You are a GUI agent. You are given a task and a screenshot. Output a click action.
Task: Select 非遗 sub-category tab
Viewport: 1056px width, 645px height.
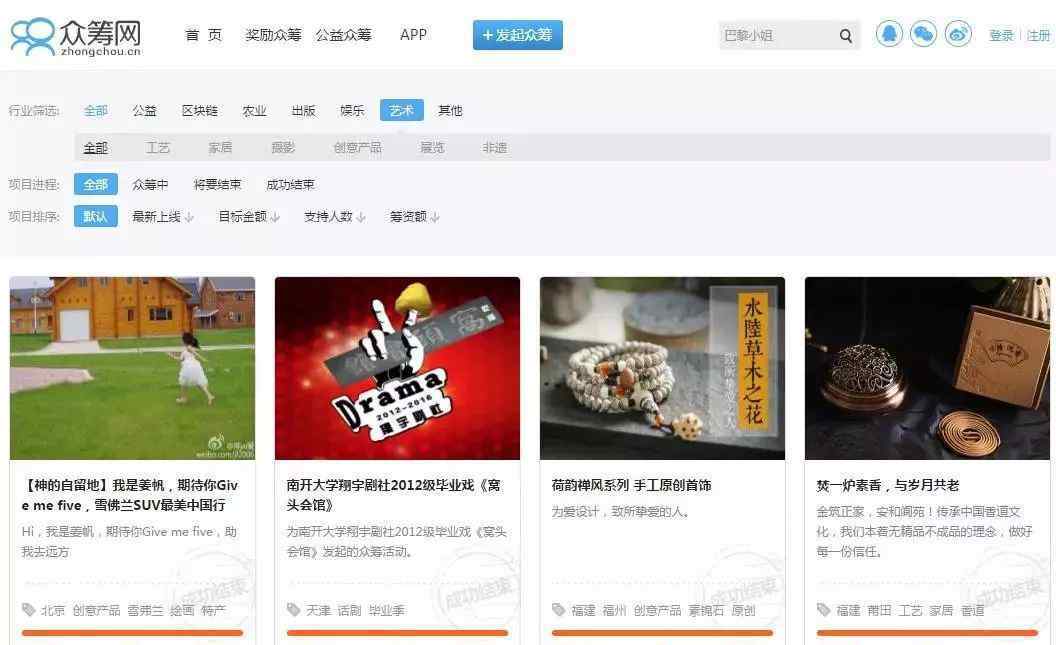pyautogui.click(x=494, y=147)
